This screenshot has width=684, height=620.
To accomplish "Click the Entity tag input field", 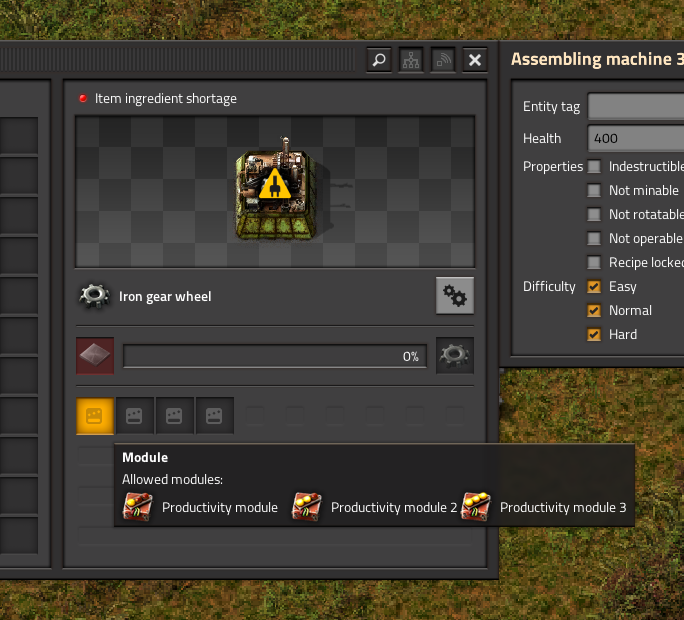I will [636, 106].
